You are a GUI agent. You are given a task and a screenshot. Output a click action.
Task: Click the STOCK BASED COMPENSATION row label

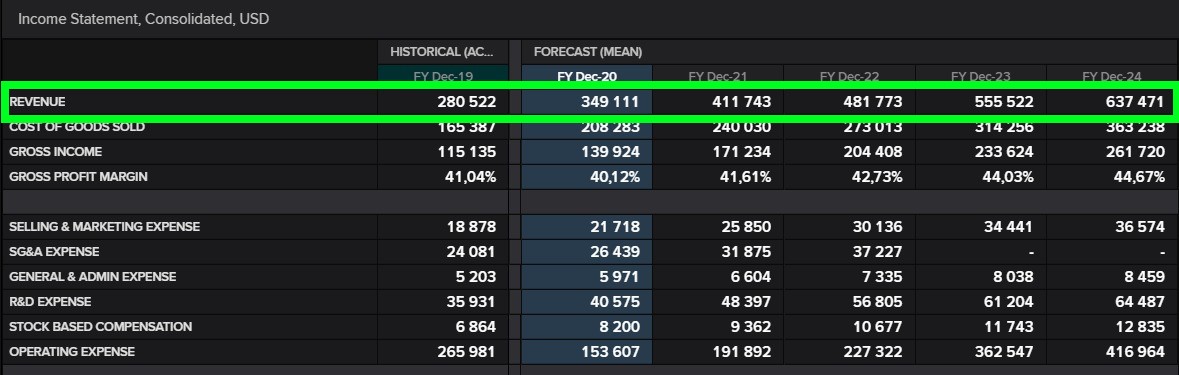point(100,326)
